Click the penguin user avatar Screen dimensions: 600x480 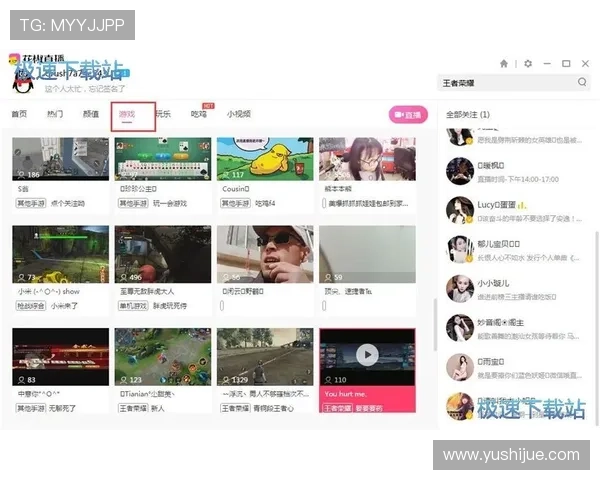pyautogui.click(x=23, y=82)
